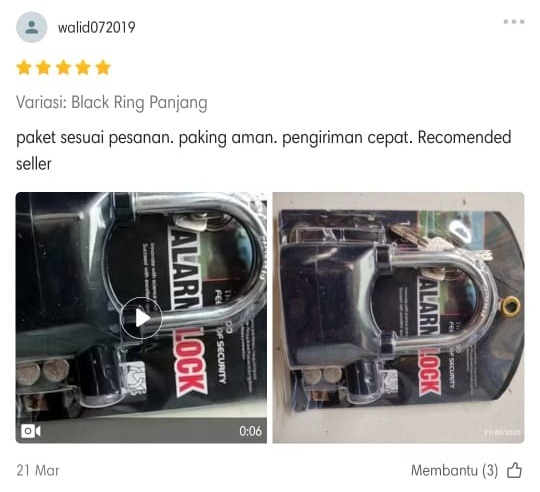Screen dimensions: 540x492
Task: Click the Variasi: Black Ring Panjang text
Action: [112, 103]
